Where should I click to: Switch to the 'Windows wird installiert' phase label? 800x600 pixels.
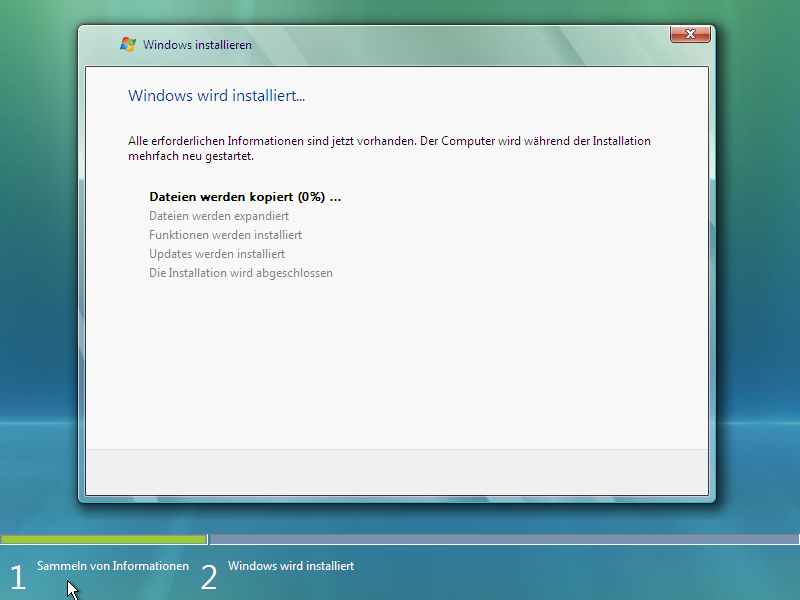291,565
